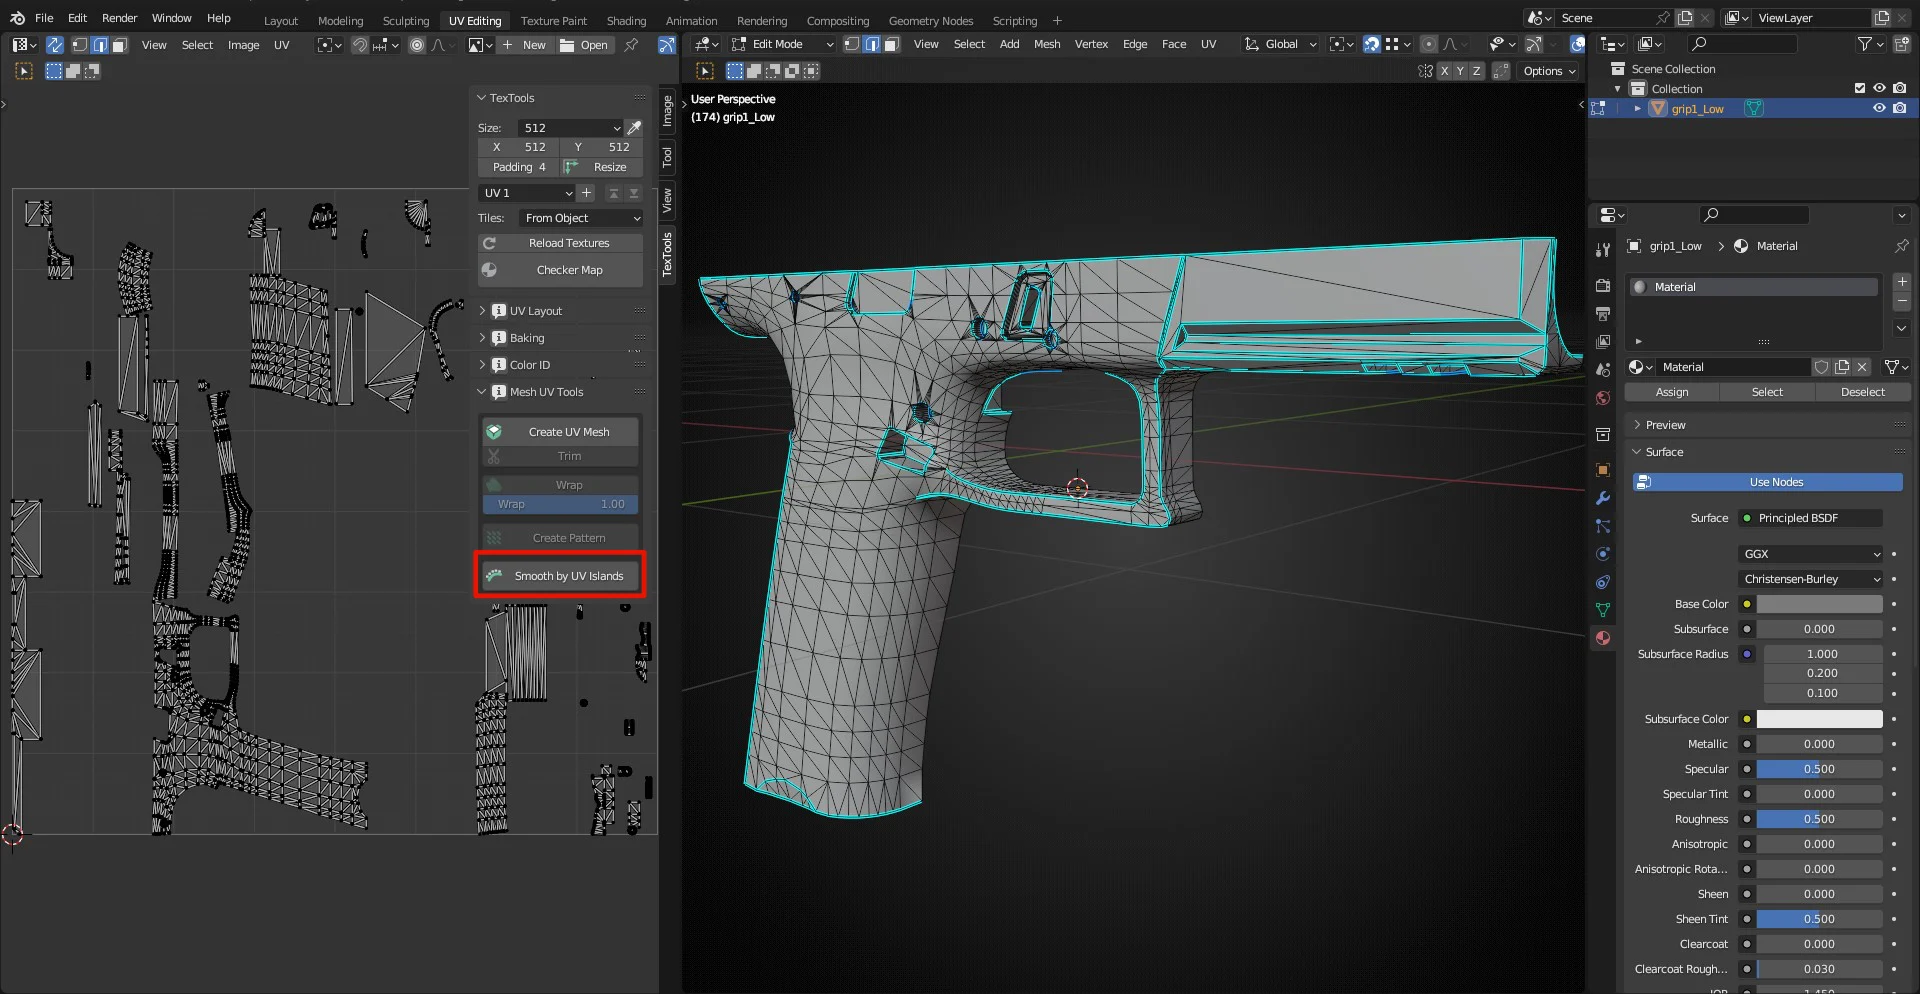
Task: Open the Vertex menu in 3D viewport
Action: coord(1091,44)
